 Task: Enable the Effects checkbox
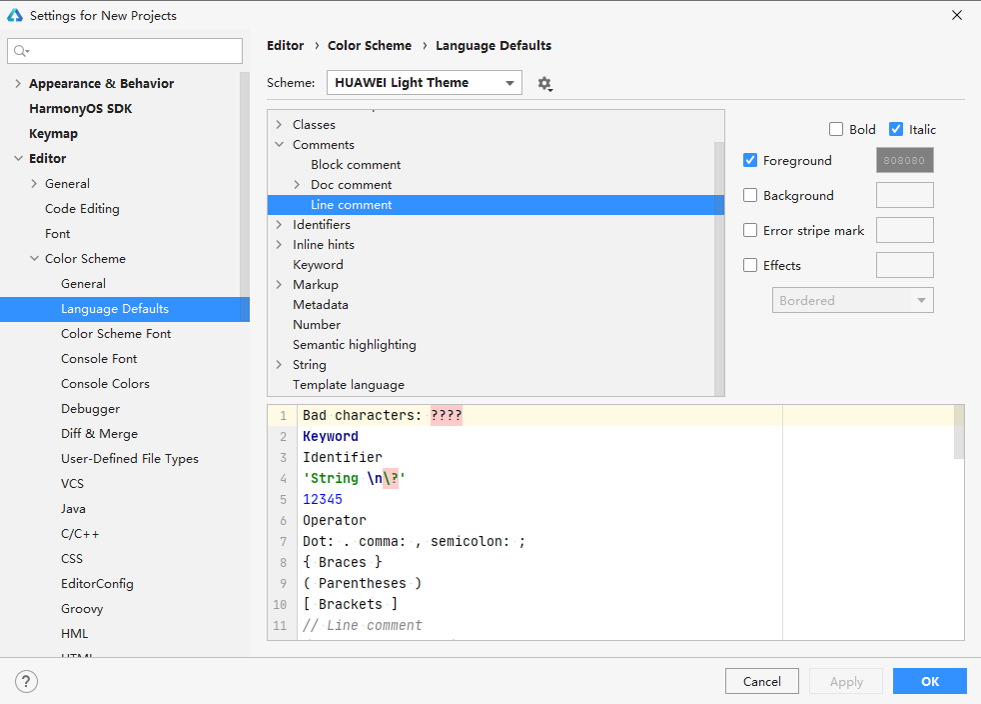click(x=750, y=265)
